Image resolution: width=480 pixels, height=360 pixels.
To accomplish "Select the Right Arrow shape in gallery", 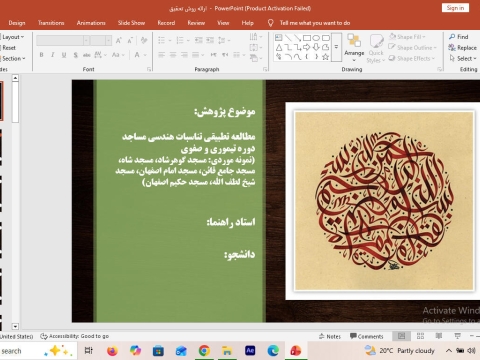I will 307,47.
